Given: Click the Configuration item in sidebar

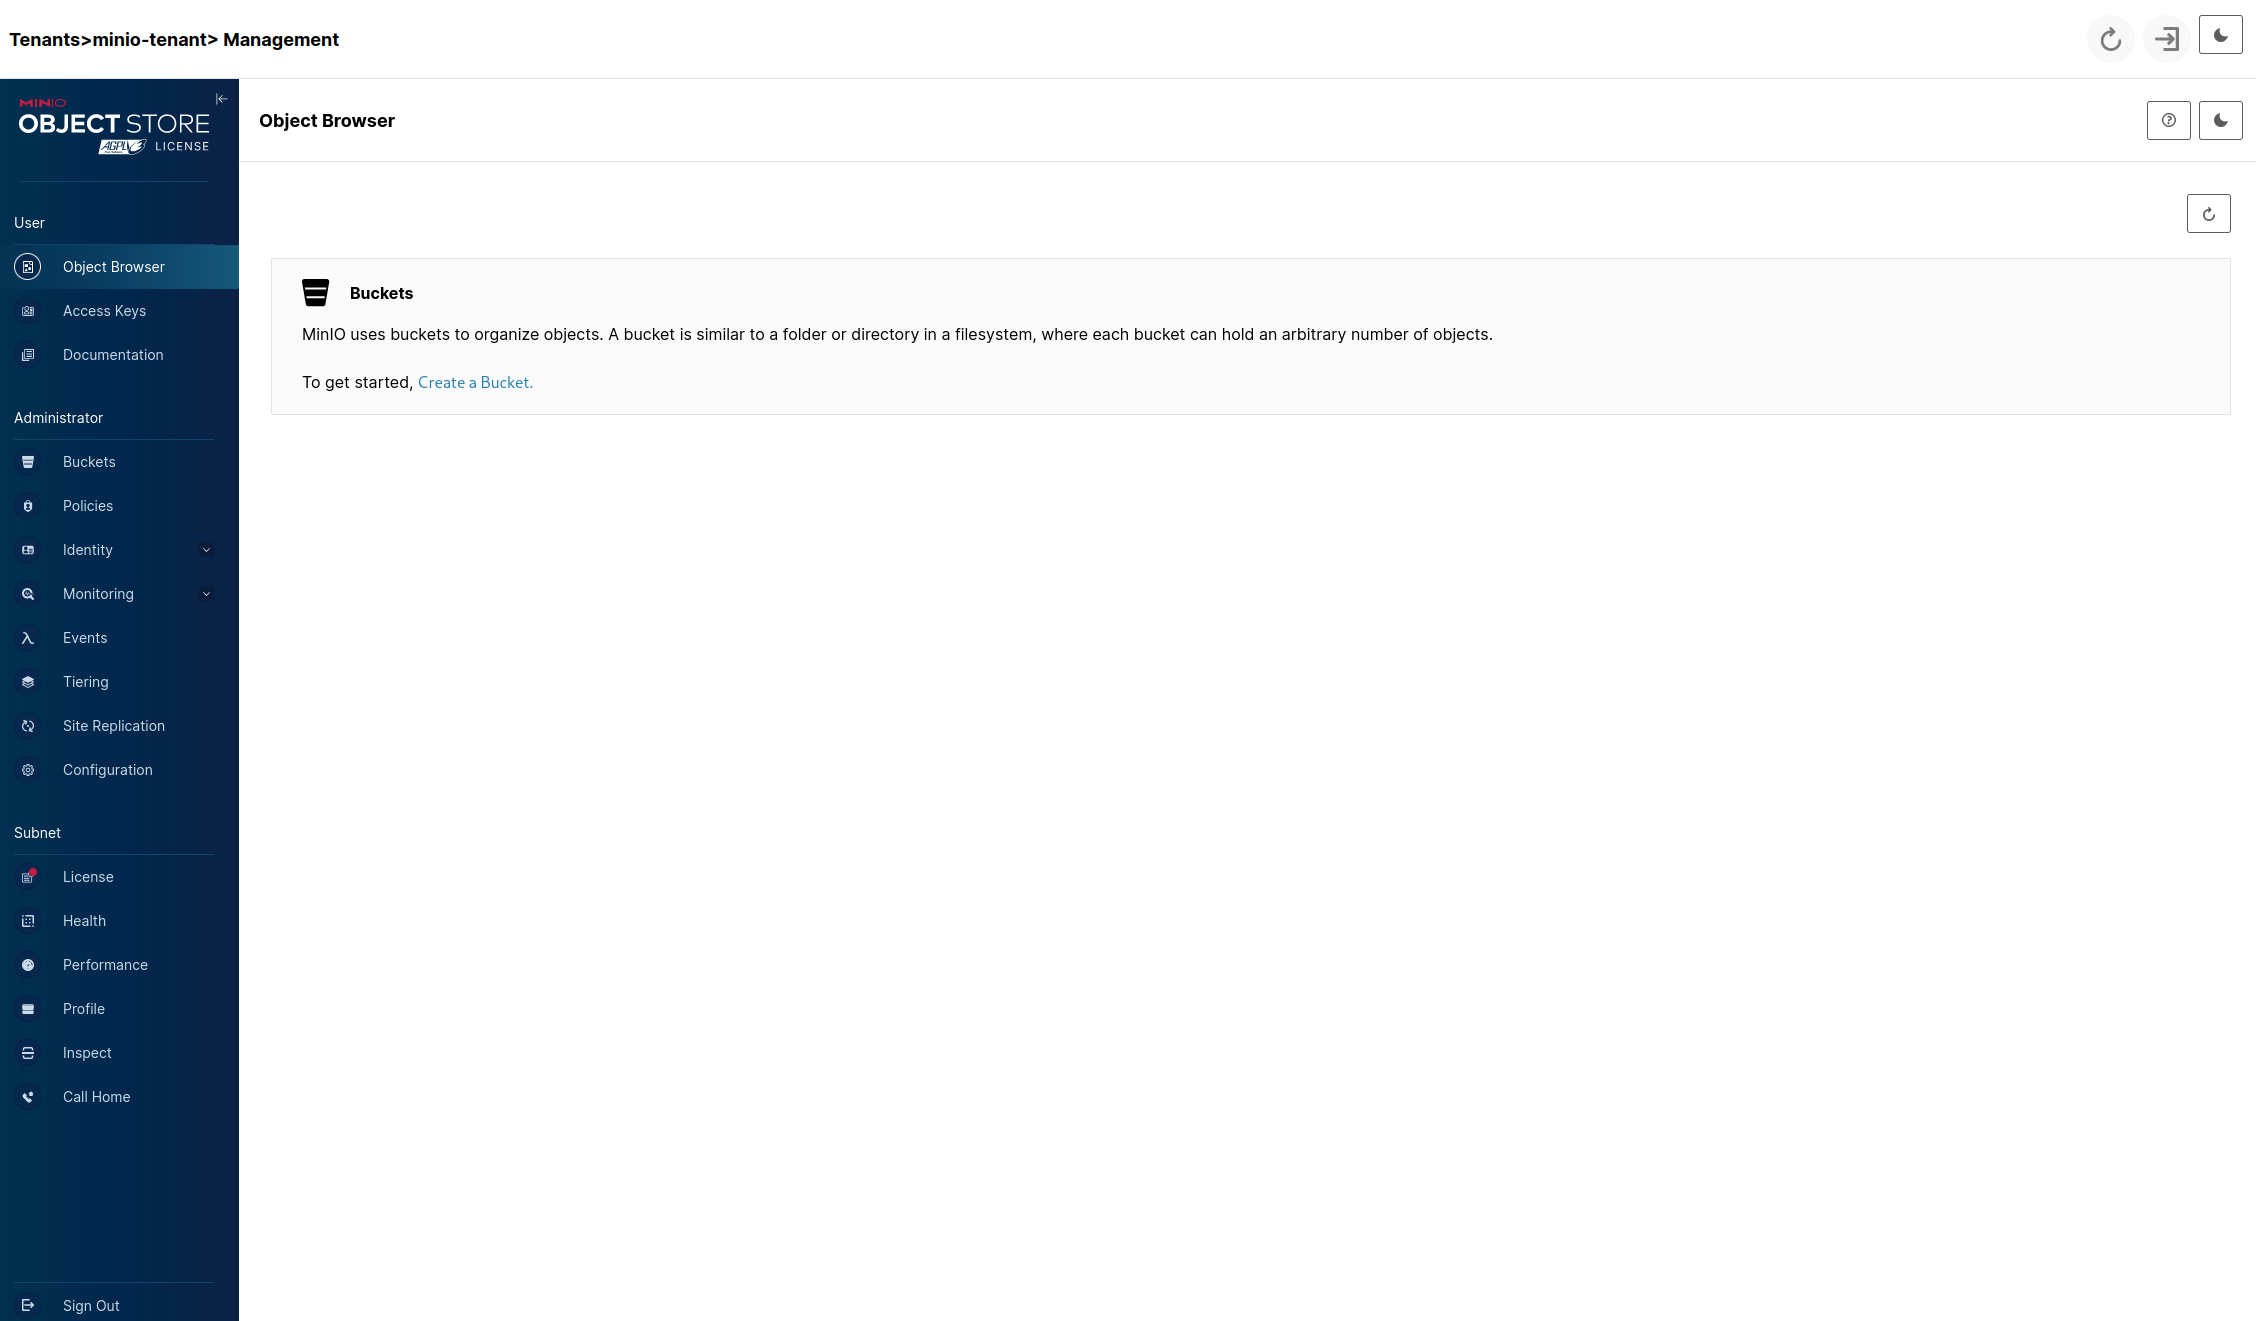Looking at the screenshot, I should [107, 769].
